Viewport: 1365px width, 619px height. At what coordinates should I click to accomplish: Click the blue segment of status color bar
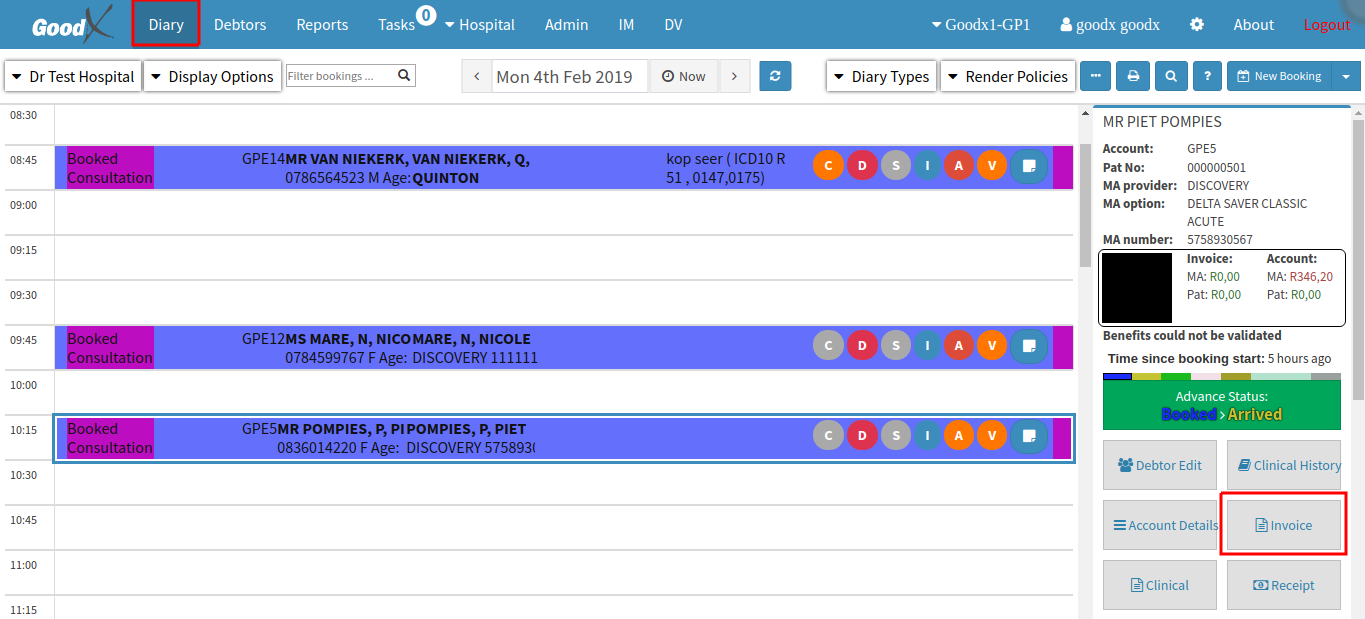coord(1117,376)
